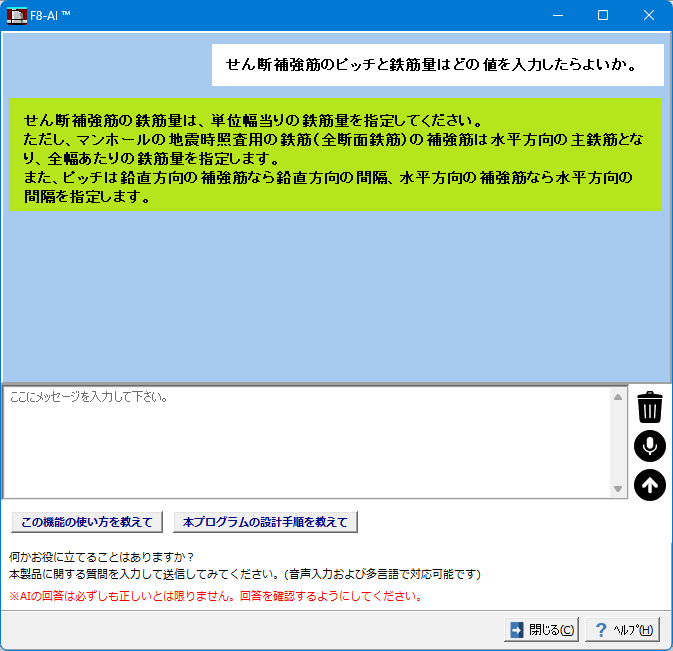Screen dimensions: 673x651
Task: Click the trash icon to clear chat
Action: (x=649, y=407)
